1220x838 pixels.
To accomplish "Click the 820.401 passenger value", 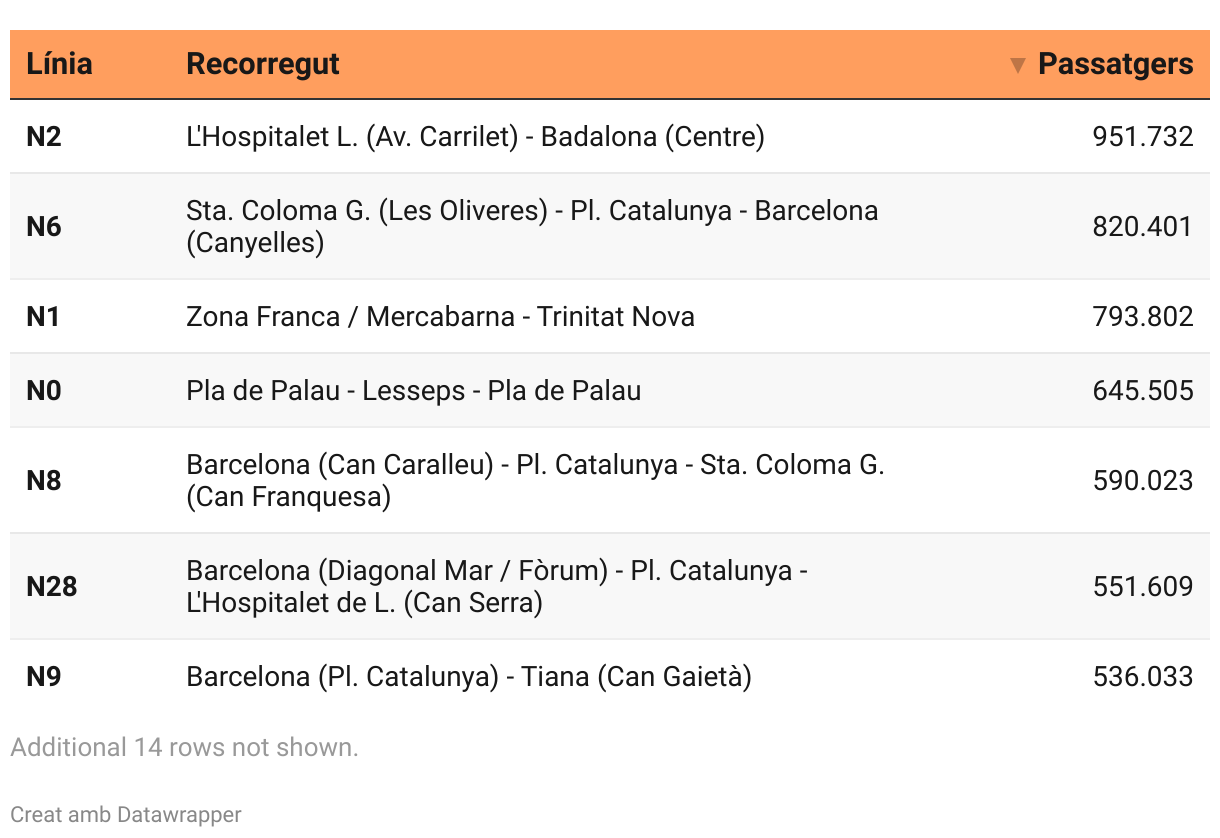I will [1143, 226].
